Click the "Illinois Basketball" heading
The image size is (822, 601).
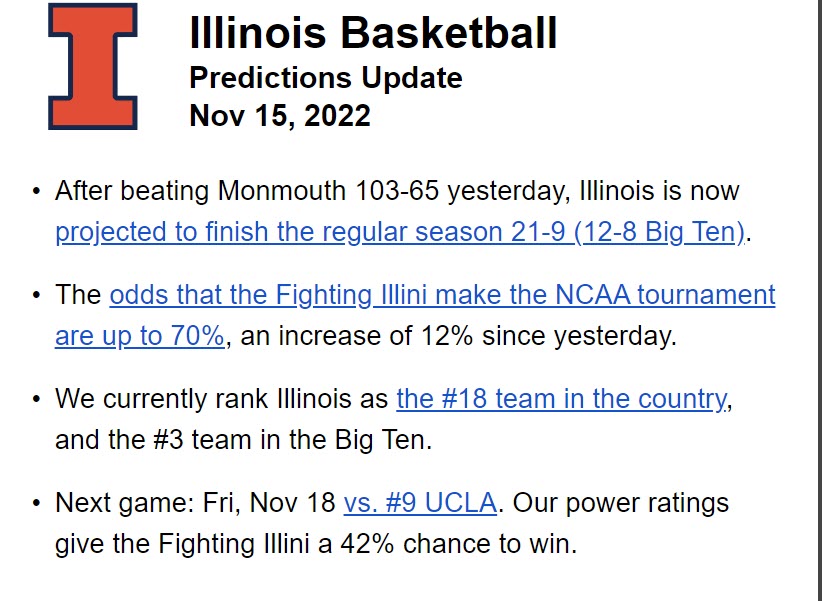(372, 33)
